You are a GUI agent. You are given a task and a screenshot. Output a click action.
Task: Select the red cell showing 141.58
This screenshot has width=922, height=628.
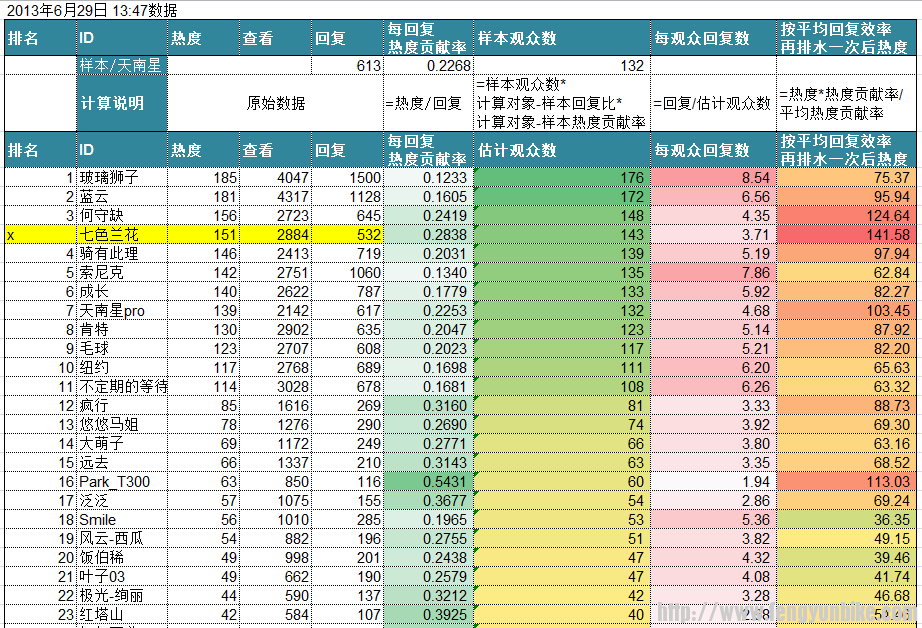coord(845,235)
